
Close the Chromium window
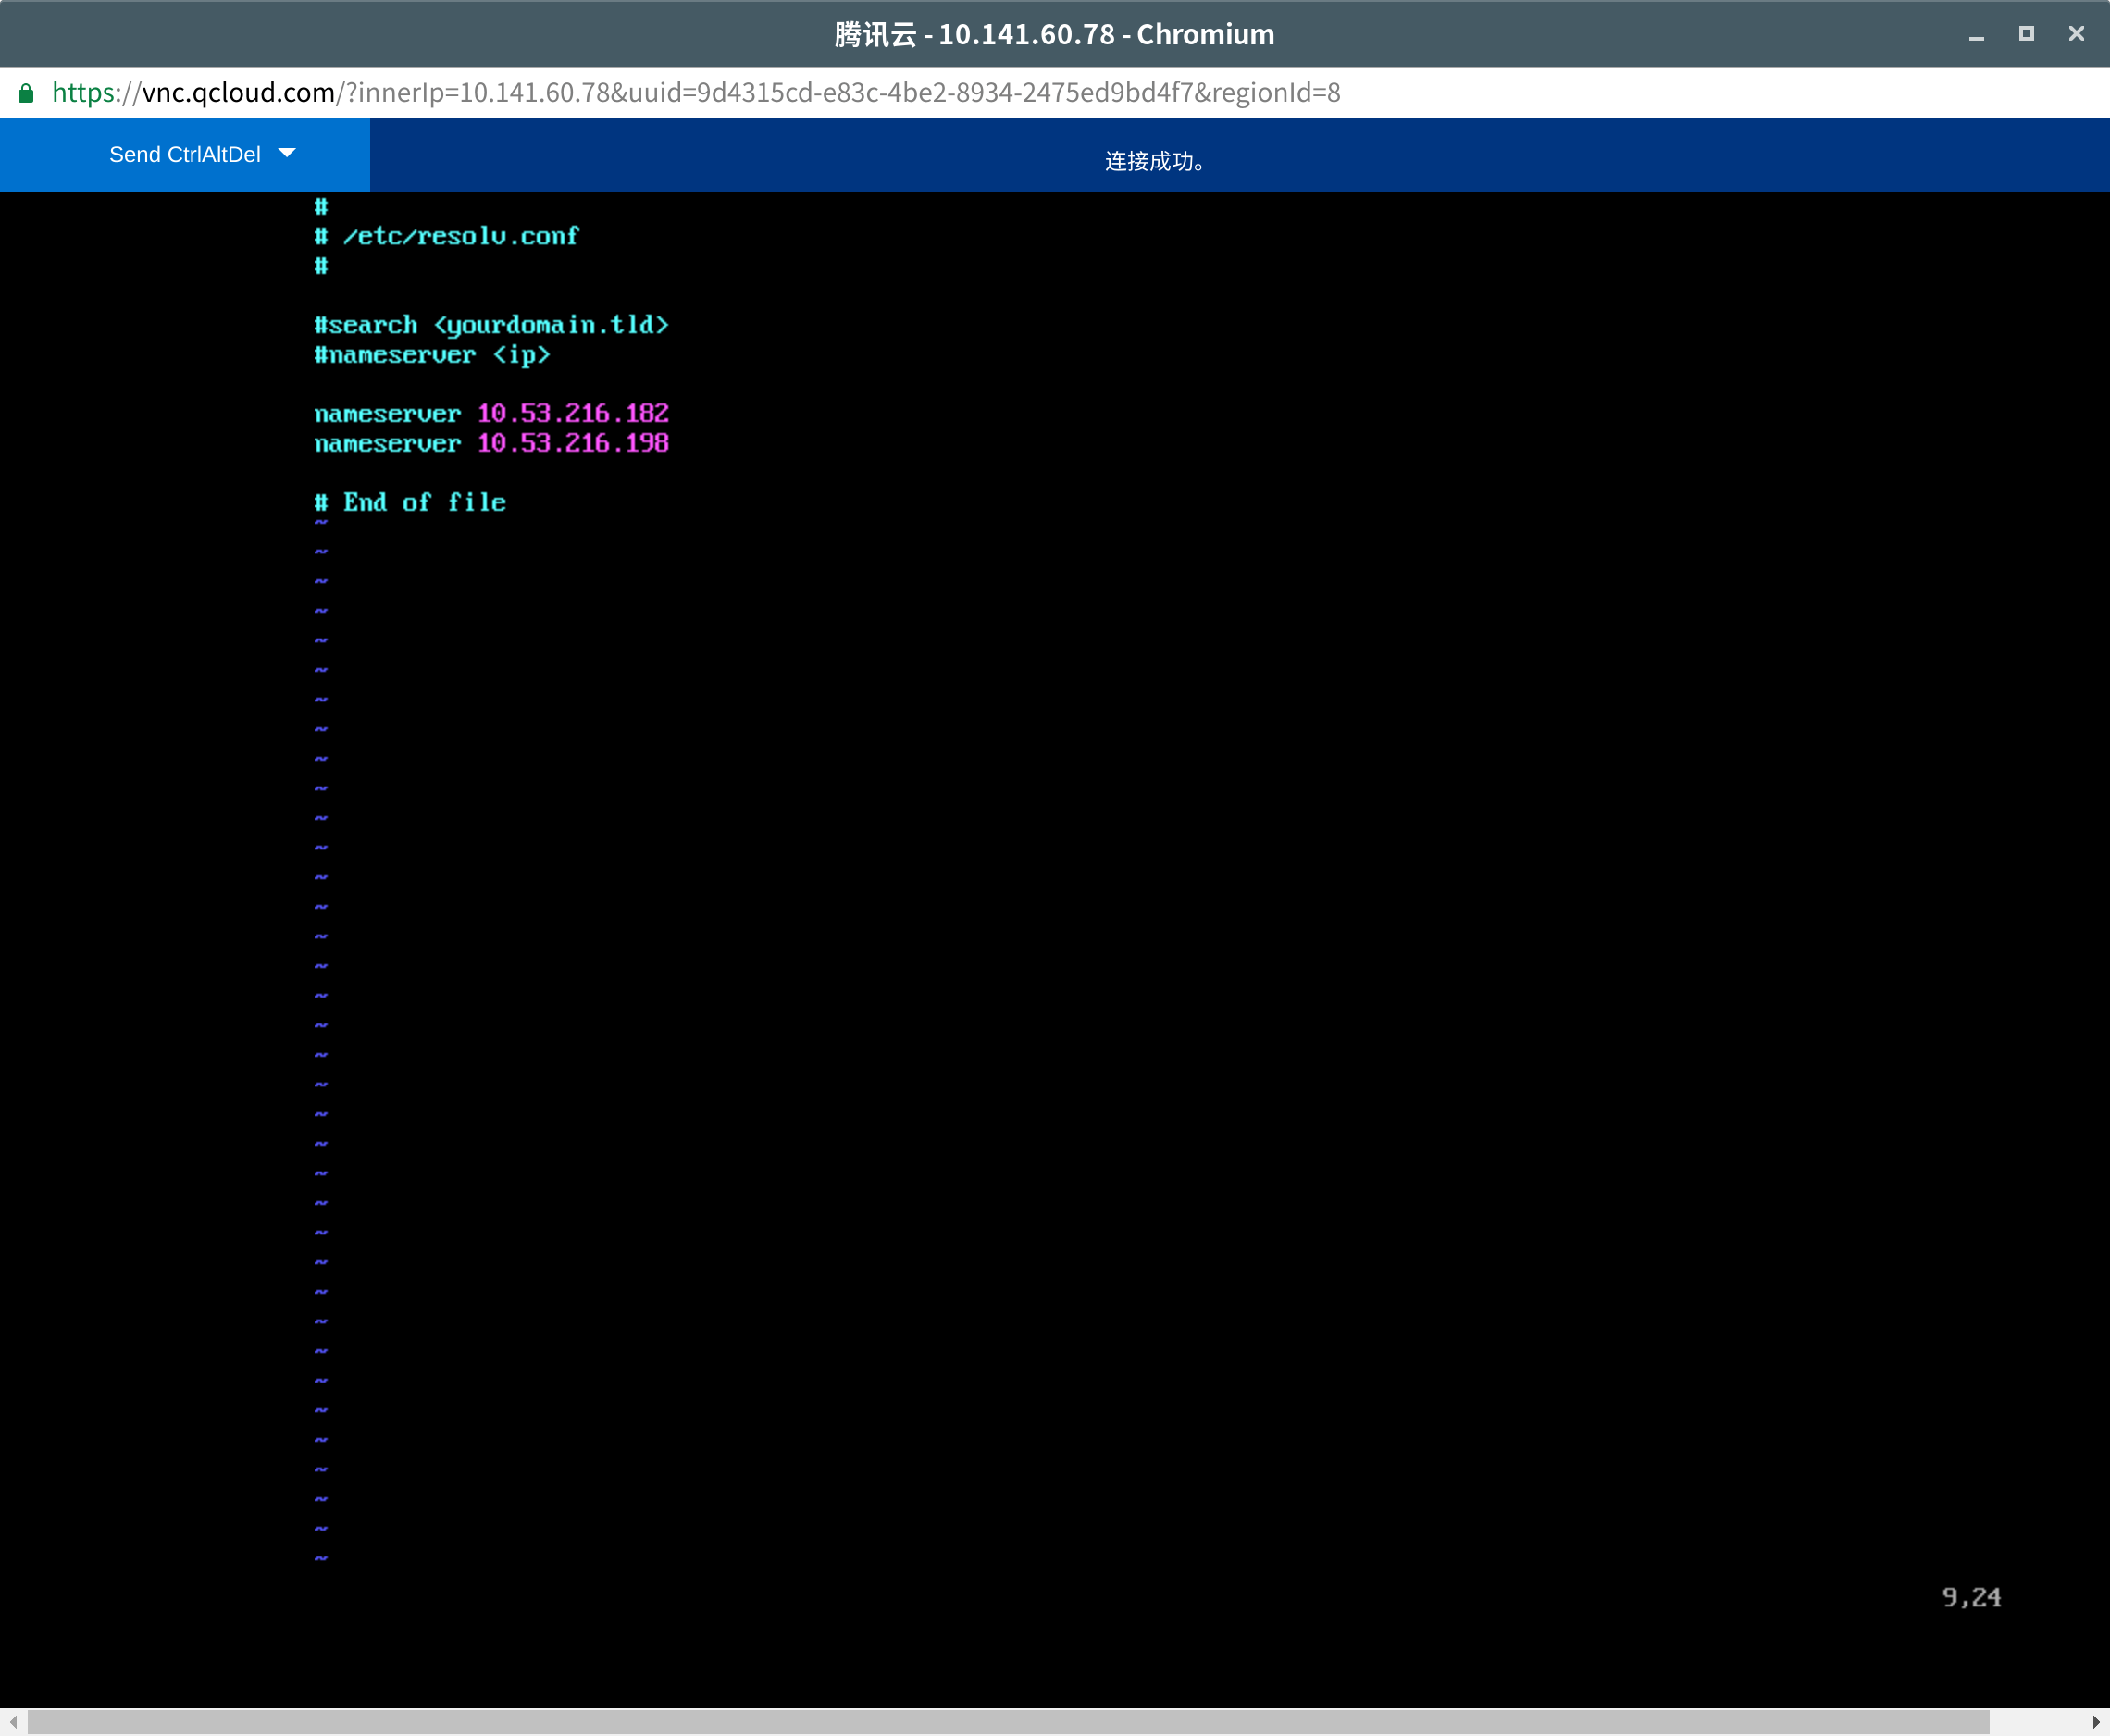(x=2076, y=34)
